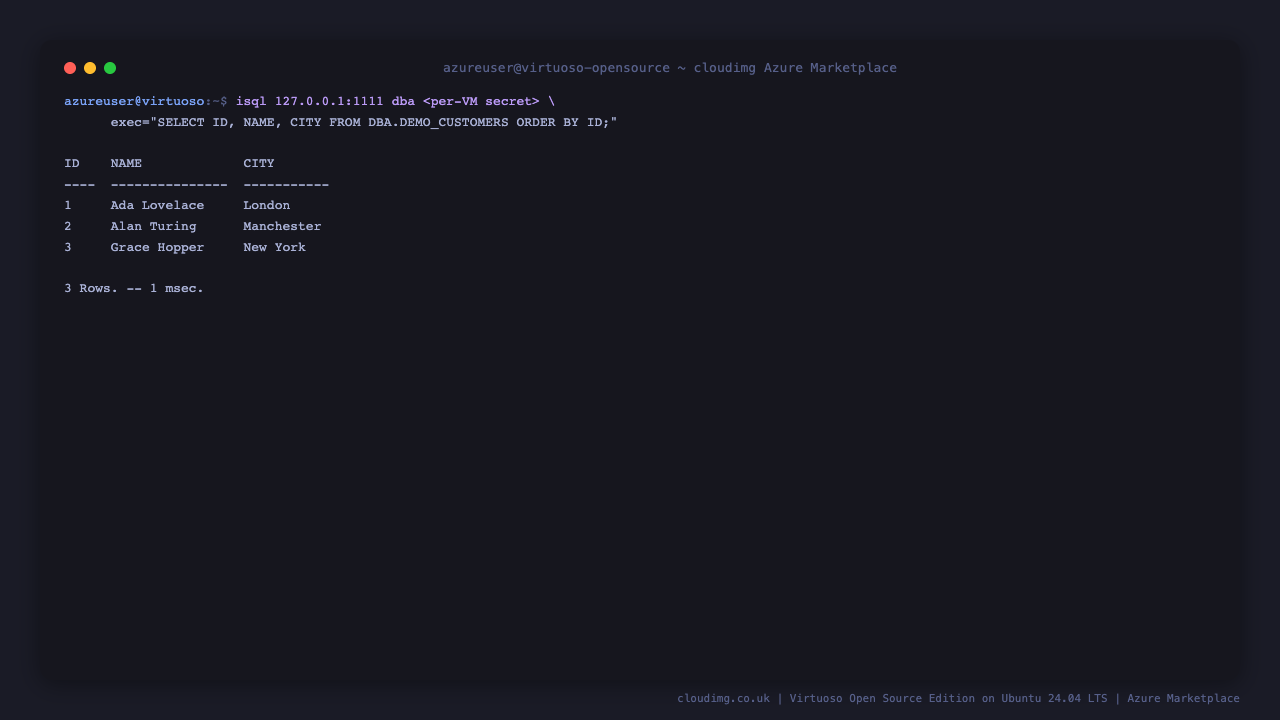Click the terminal title 'azureuser@virtuoso-opensource'
Image resolution: width=1280 pixels, height=720 pixels.
[557, 68]
